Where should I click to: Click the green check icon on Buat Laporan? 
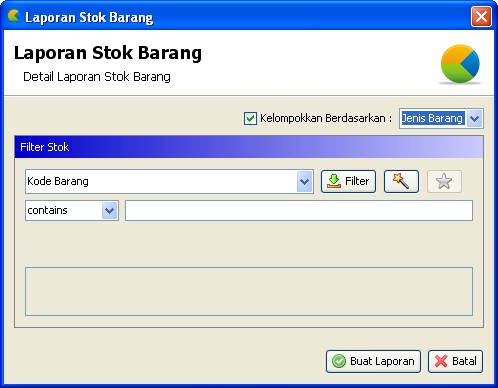point(339,361)
